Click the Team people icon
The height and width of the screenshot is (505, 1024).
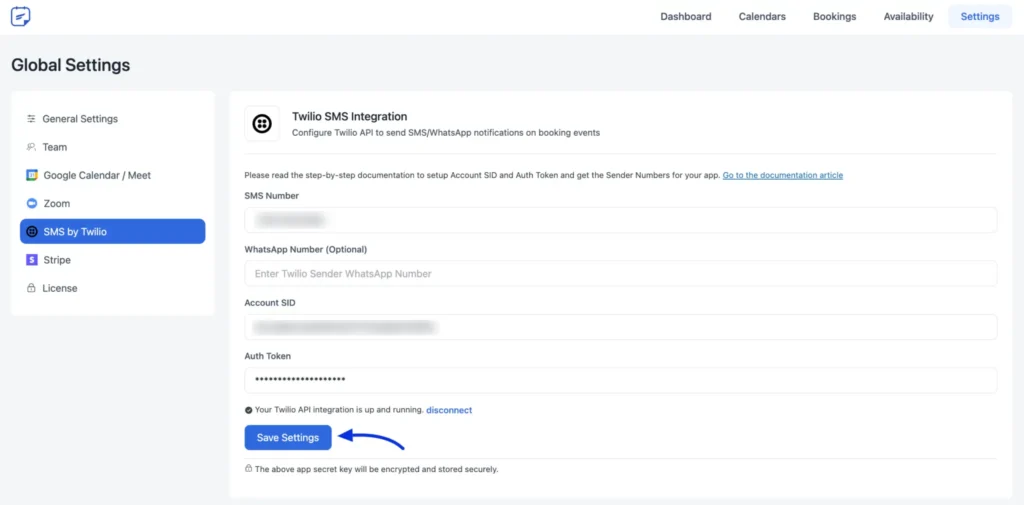tap(31, 147)
